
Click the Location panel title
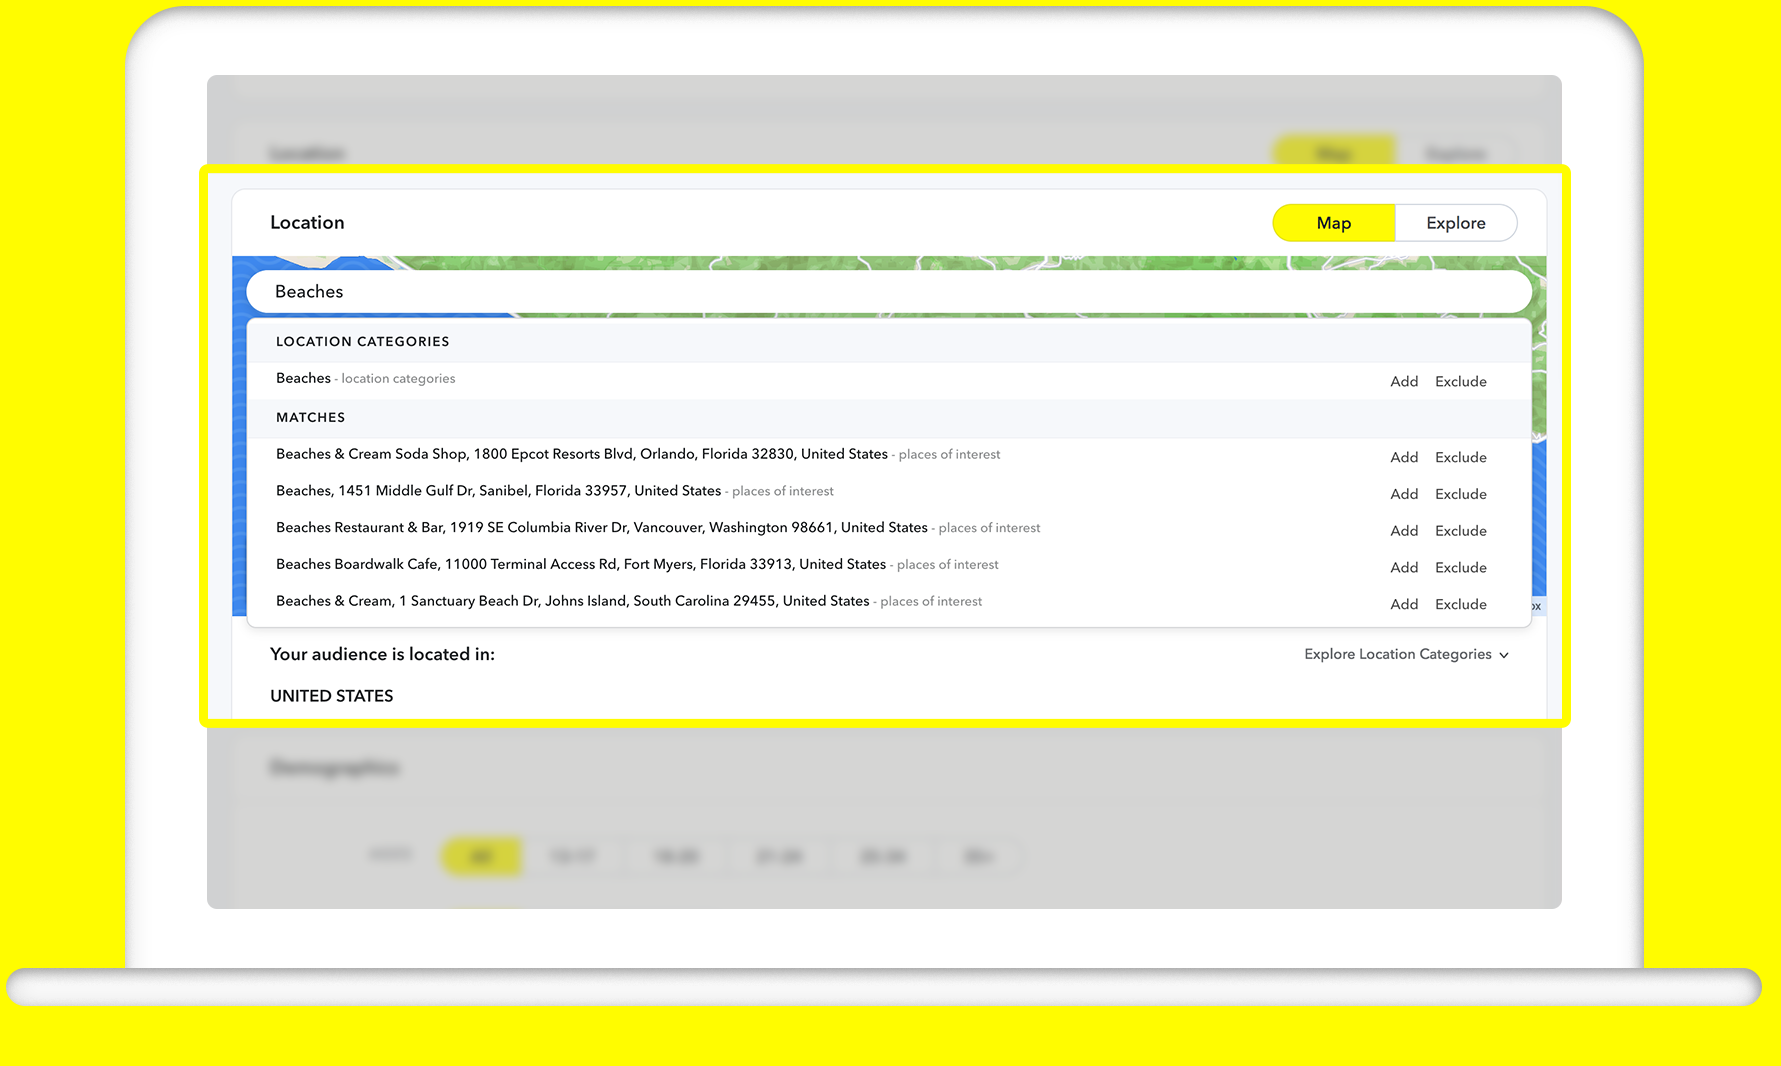tap(307, 222)
